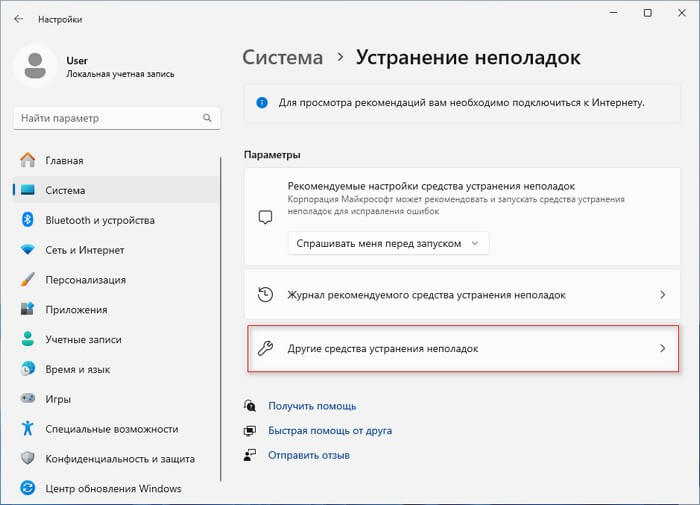Click the Система monitor icon
Image resolution: width=700 pixels, height=505 pixels.
28,190
